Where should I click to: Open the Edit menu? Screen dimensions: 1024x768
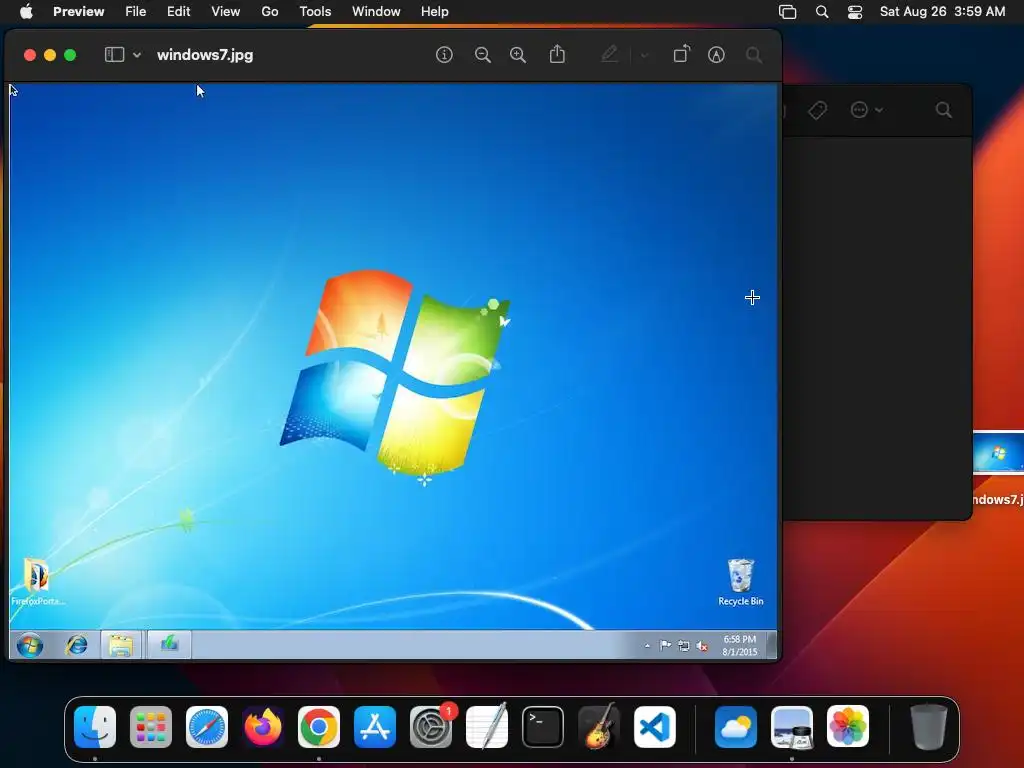(x=178, y=12)
